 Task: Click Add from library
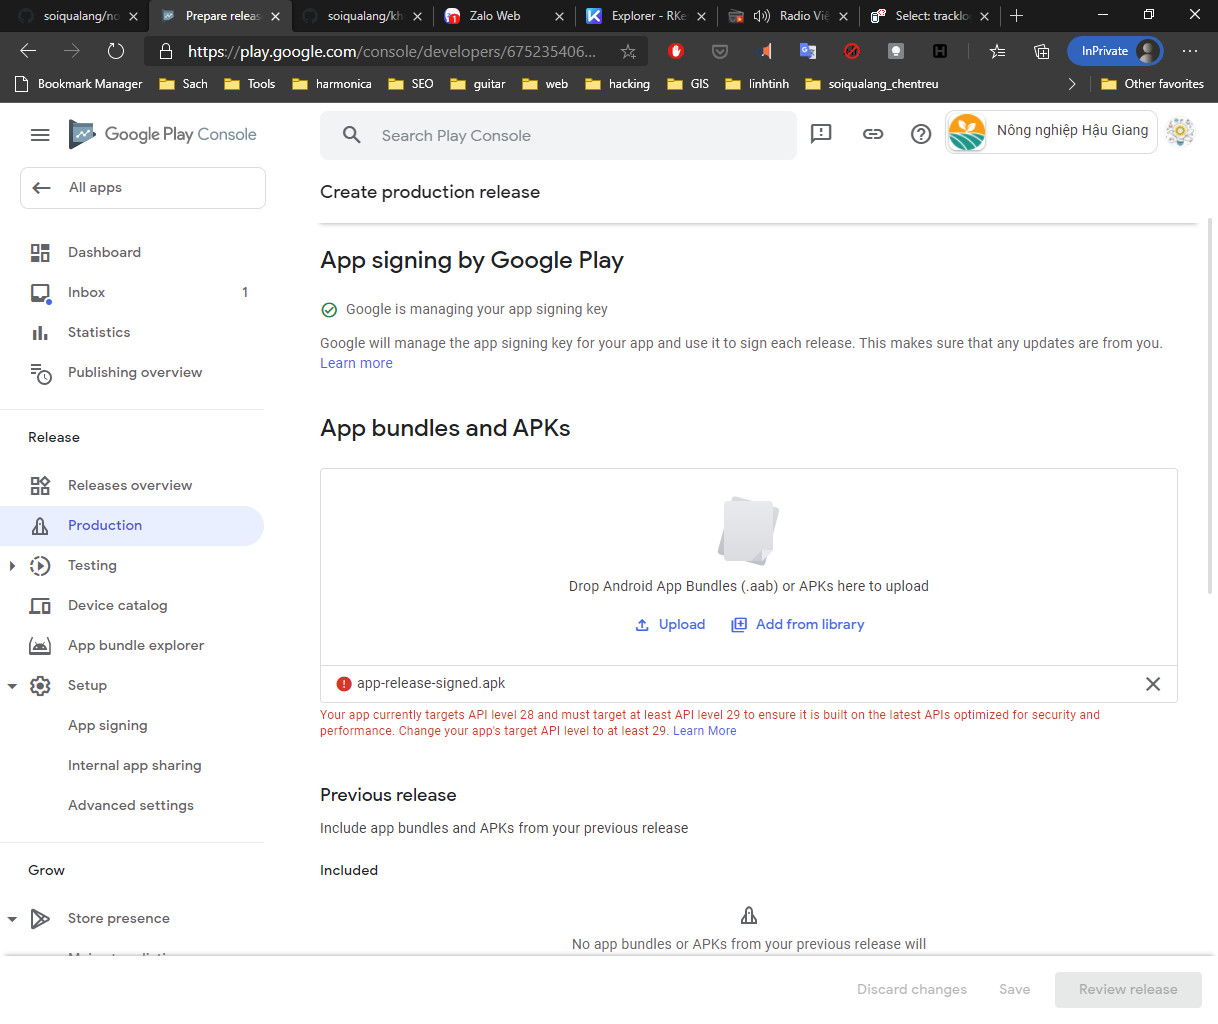(797, 624)
